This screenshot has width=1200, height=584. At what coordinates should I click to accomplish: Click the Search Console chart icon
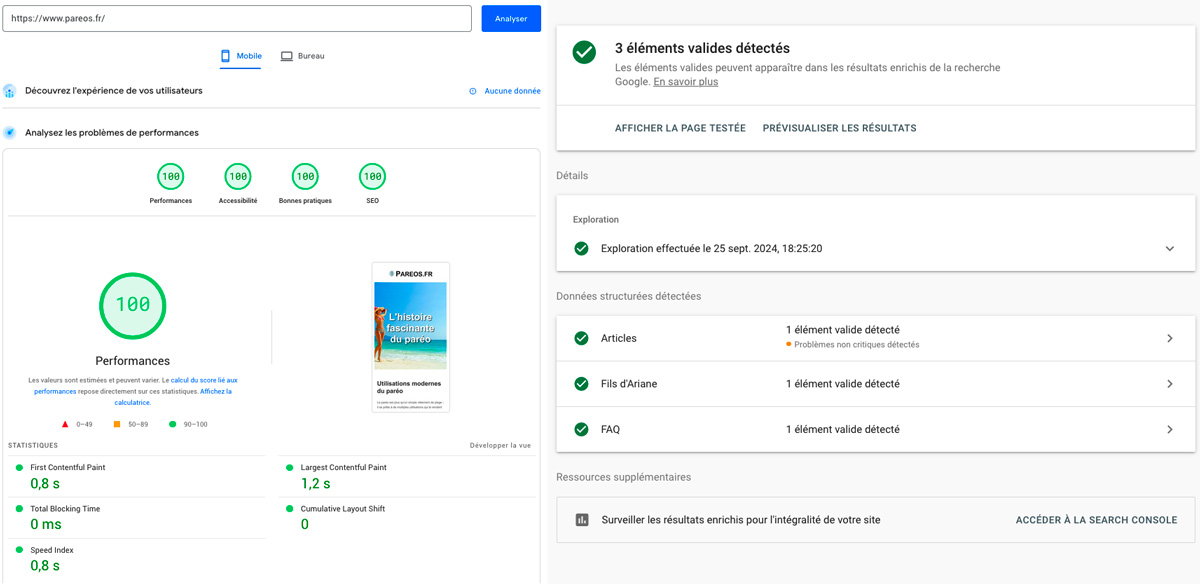(x=581, y=519)
